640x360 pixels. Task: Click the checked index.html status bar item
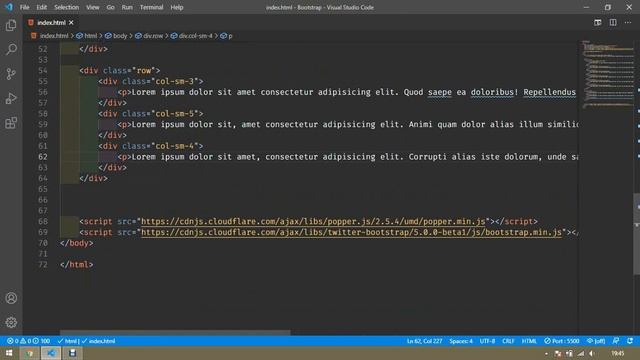pos(98,341)
